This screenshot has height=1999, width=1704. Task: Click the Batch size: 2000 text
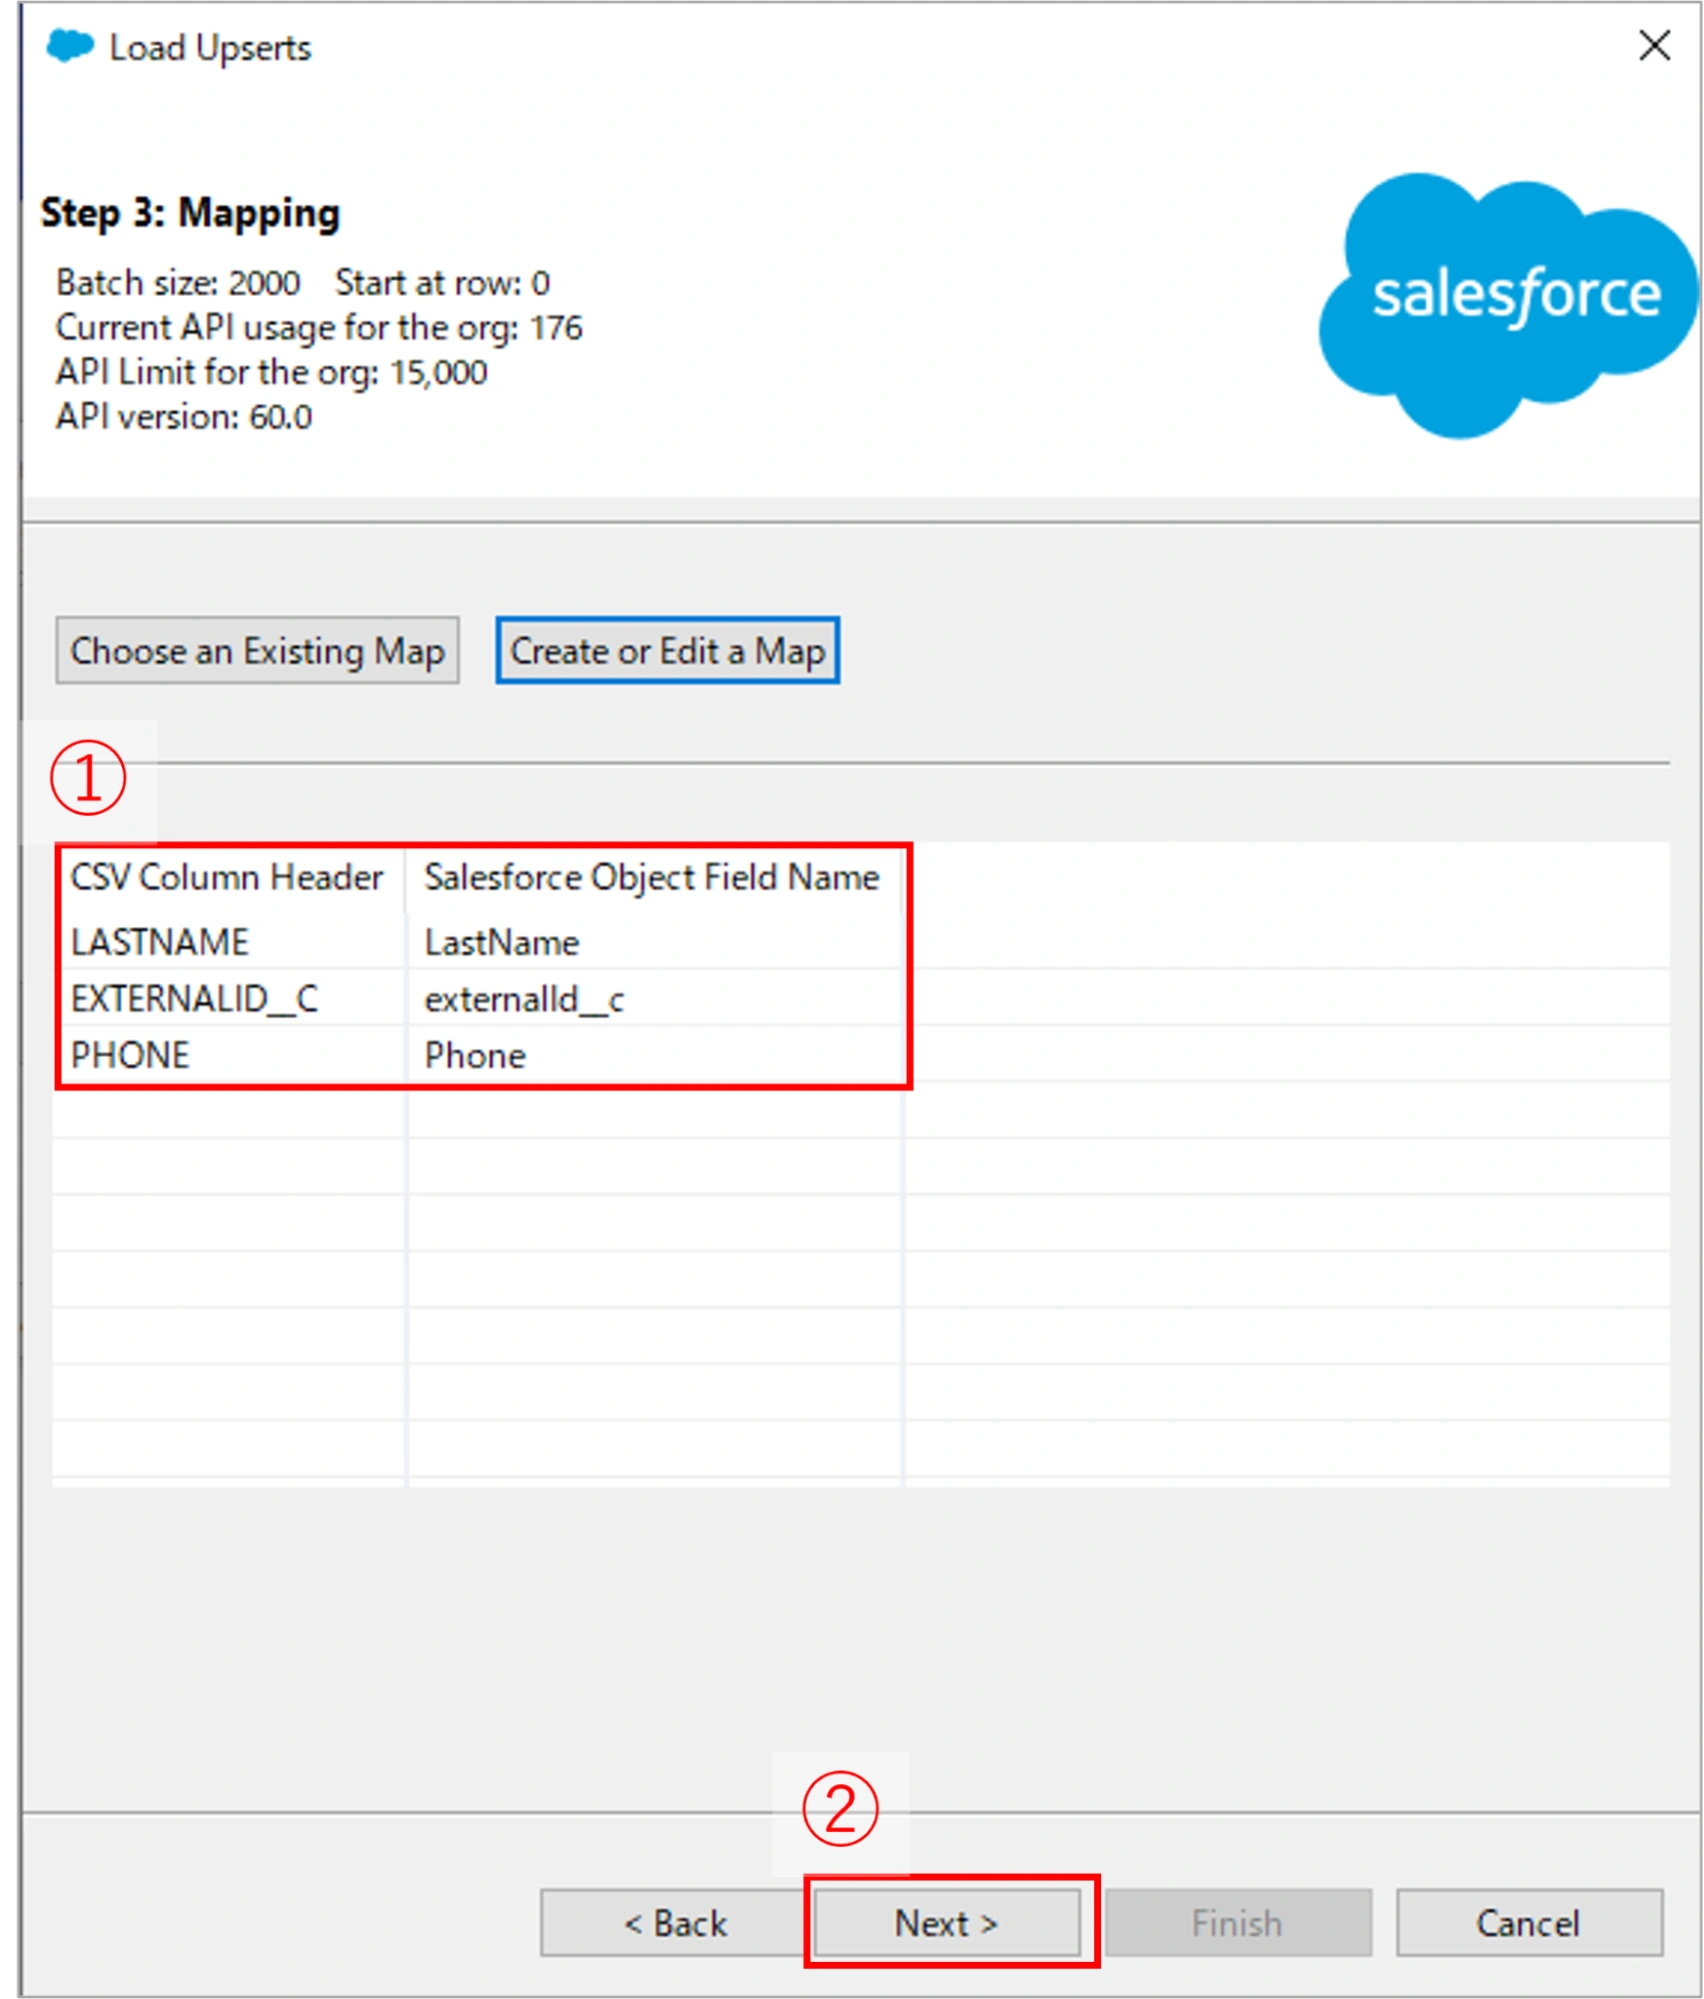pos(178,283)
